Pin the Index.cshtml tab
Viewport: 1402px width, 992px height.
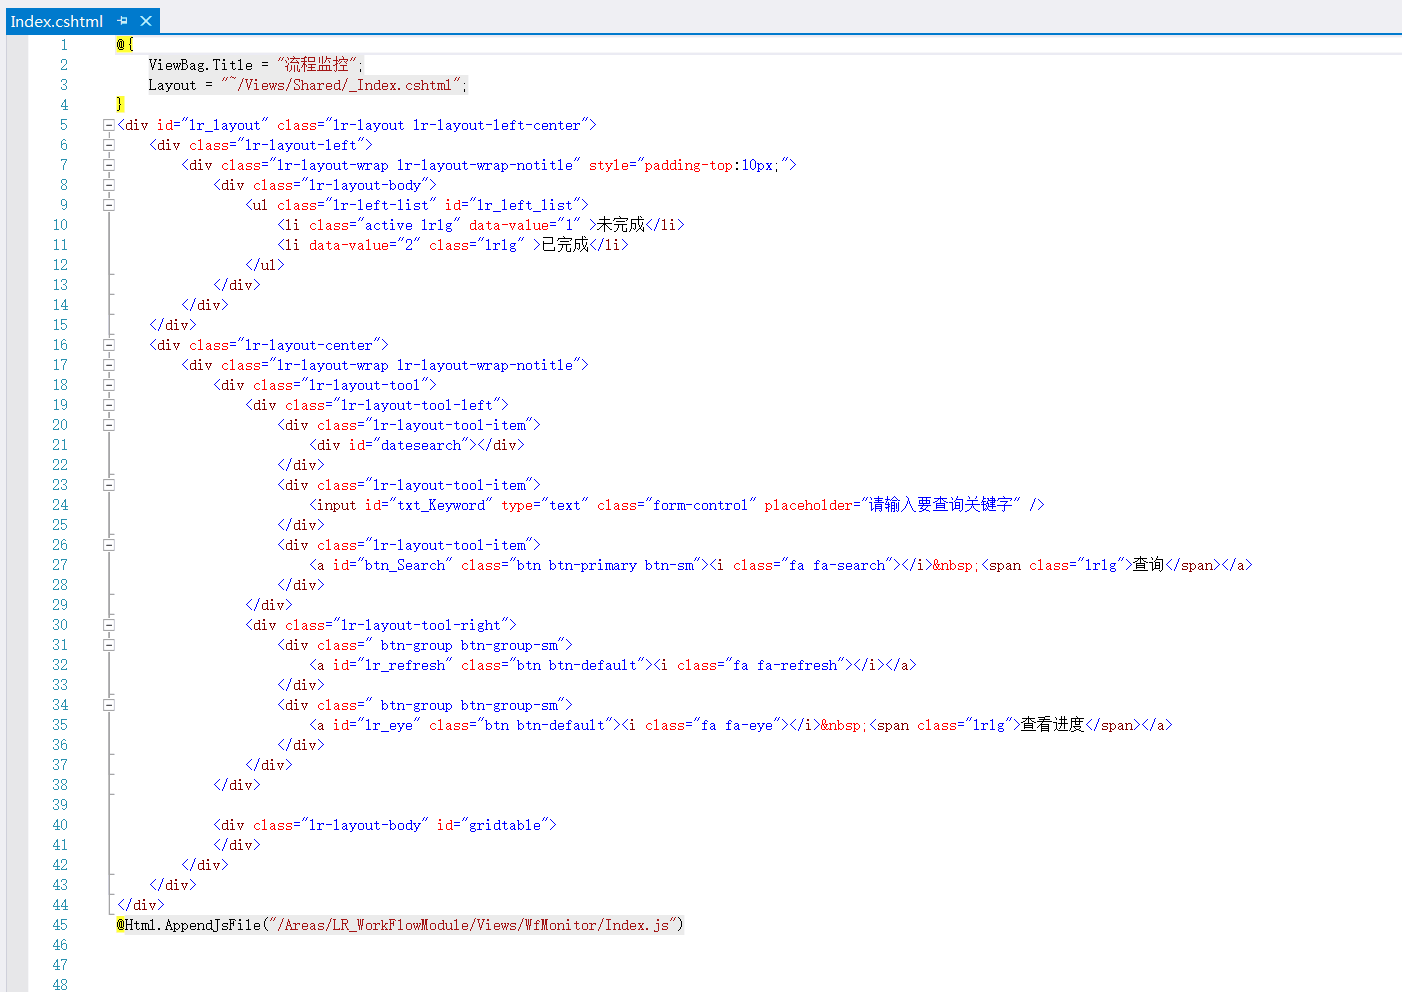123,21
